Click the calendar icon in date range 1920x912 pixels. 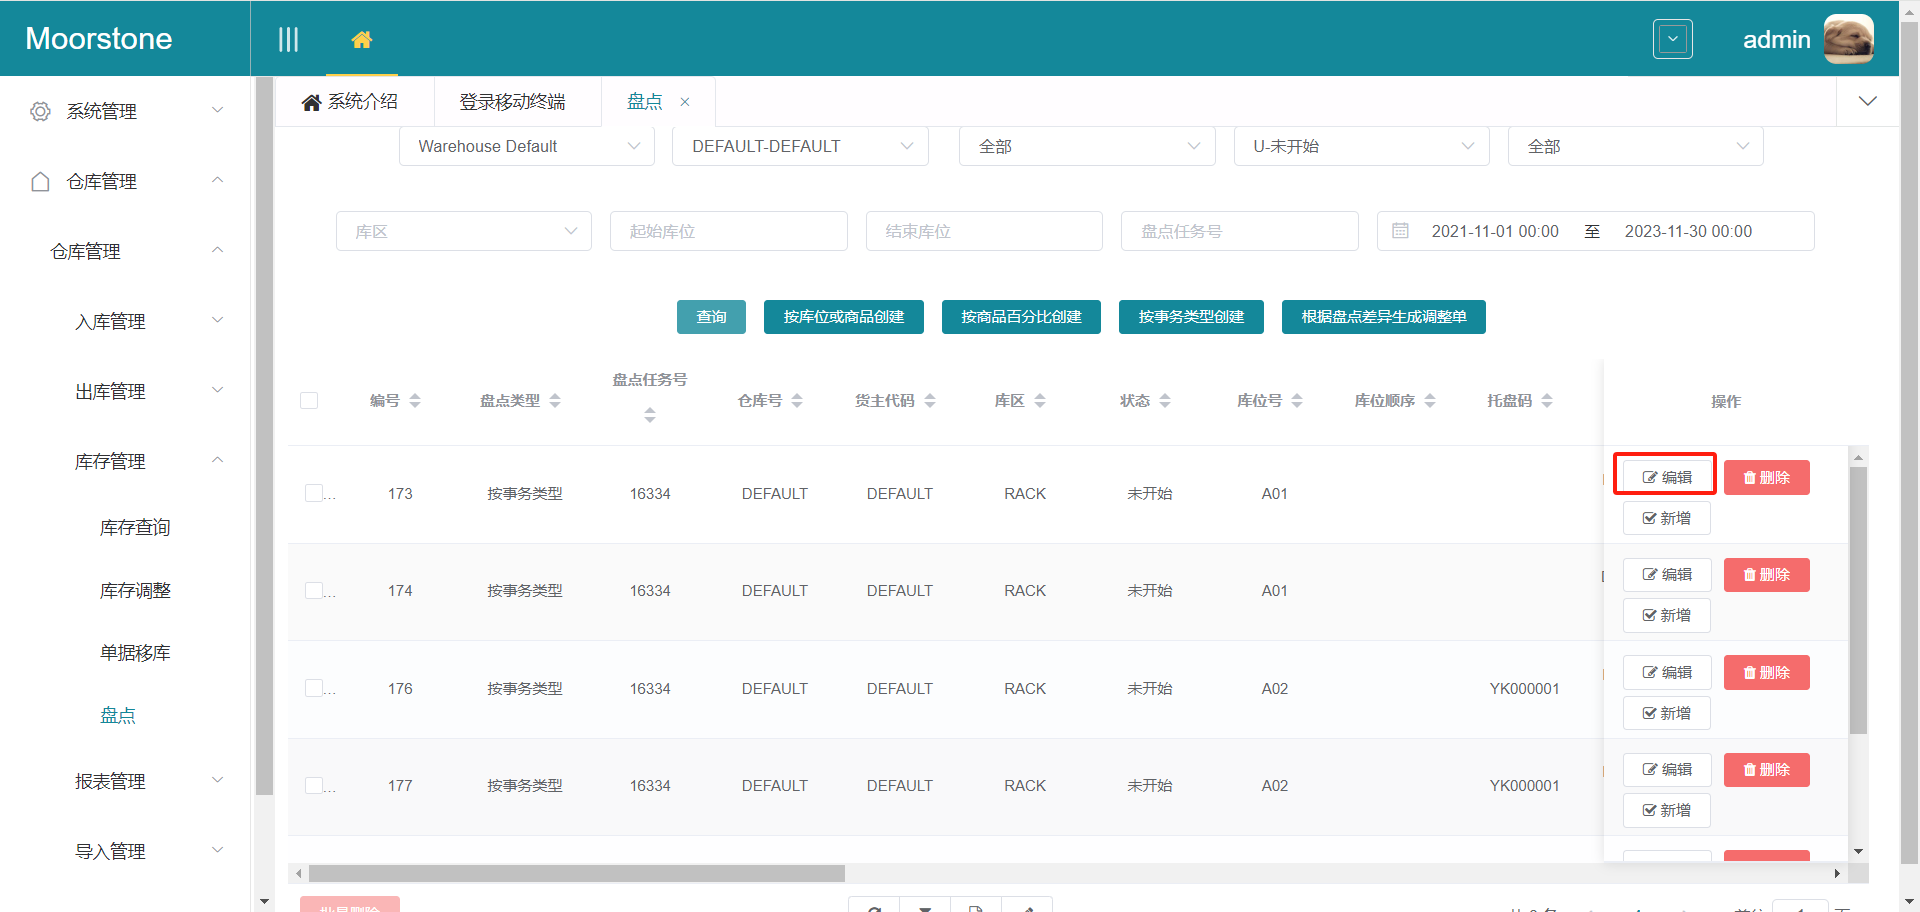tap(1400, 231)
